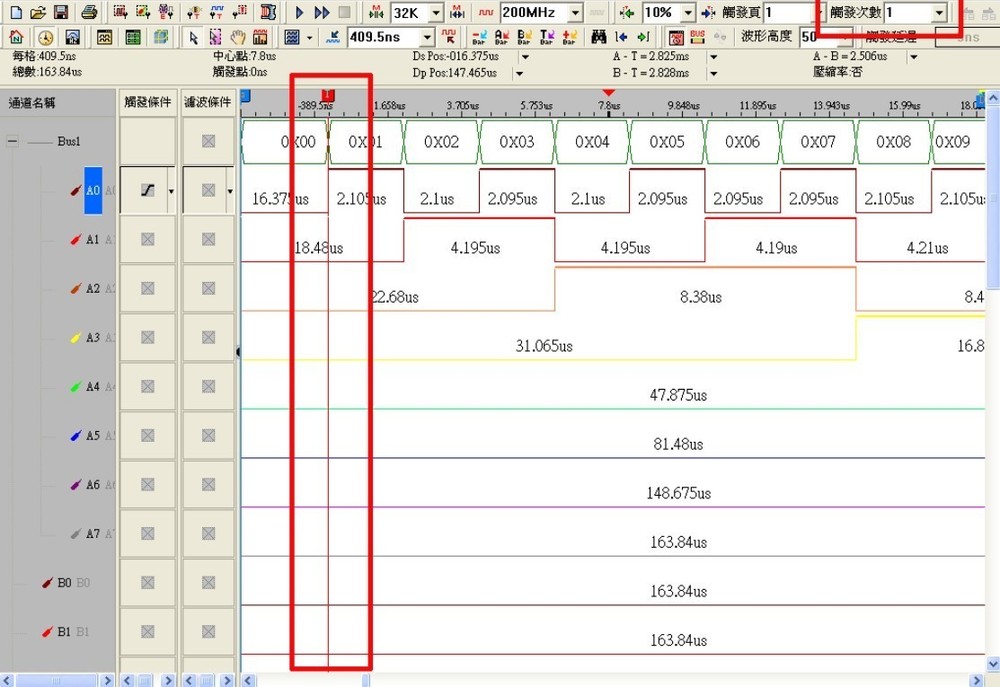
Task: Toggle the B0 filter condition box
Action: click(x=209, y=582)
